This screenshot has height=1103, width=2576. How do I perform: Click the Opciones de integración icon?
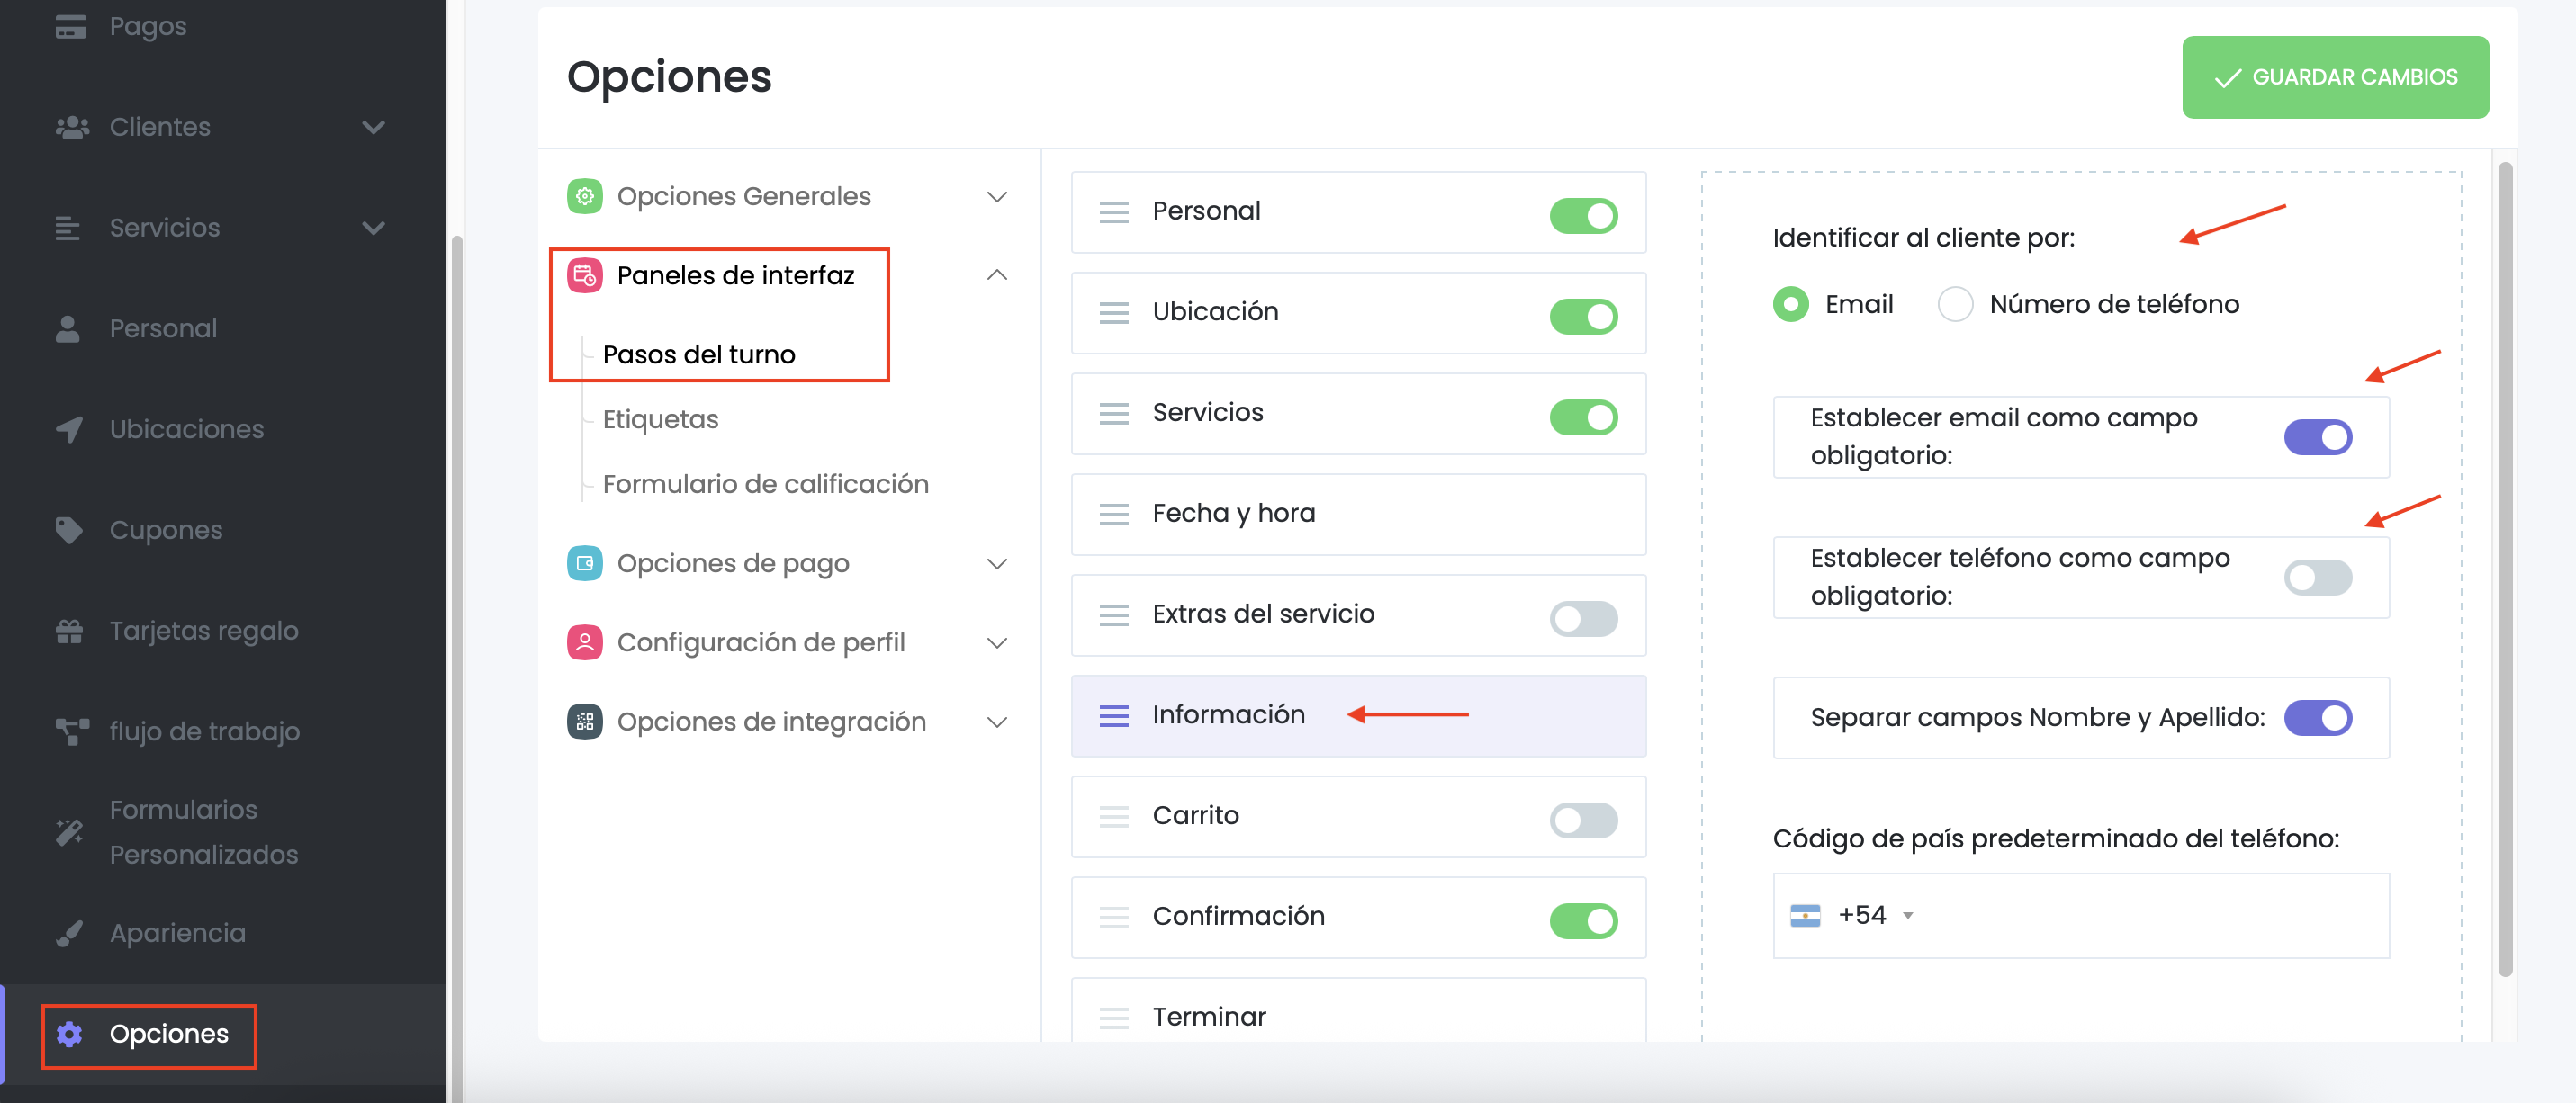584,721
